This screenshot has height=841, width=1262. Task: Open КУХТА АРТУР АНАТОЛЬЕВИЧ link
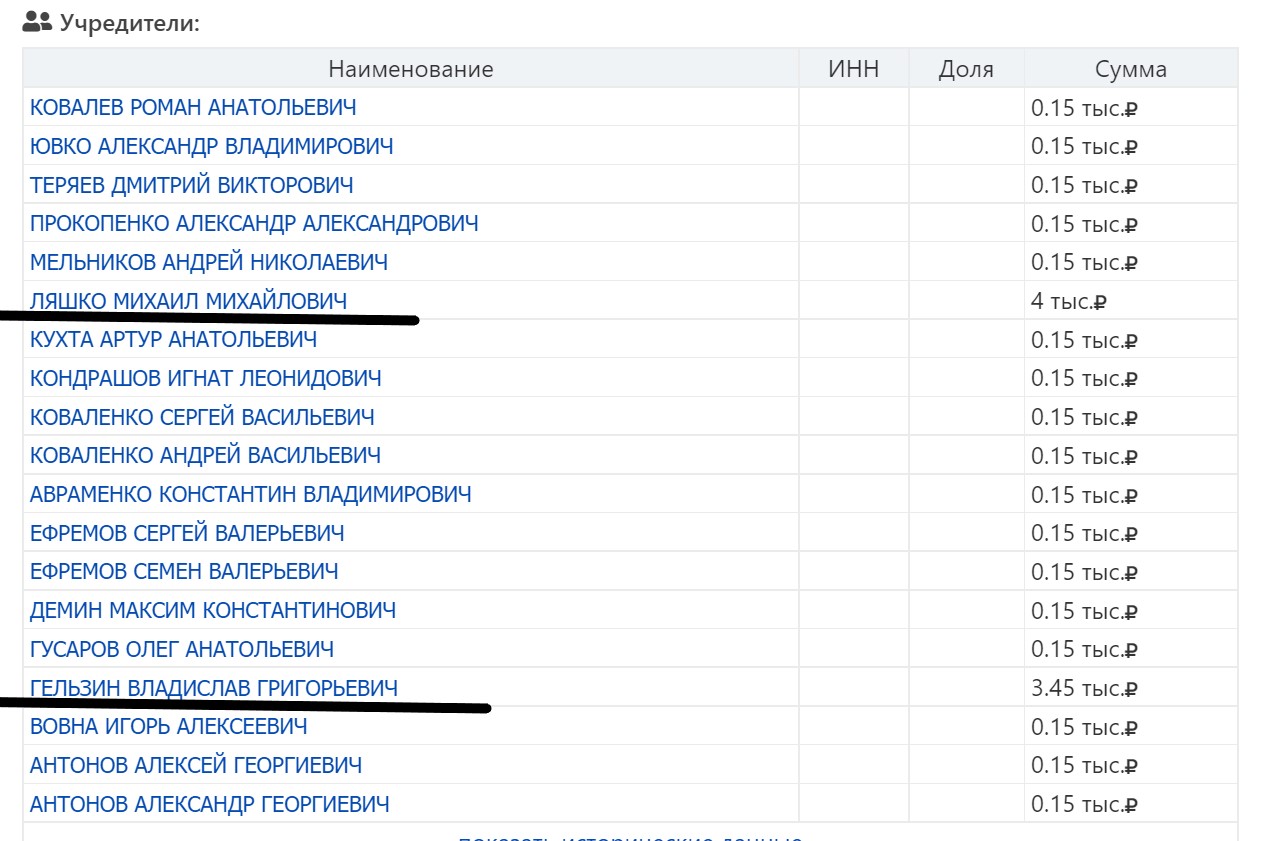[173, 339]
